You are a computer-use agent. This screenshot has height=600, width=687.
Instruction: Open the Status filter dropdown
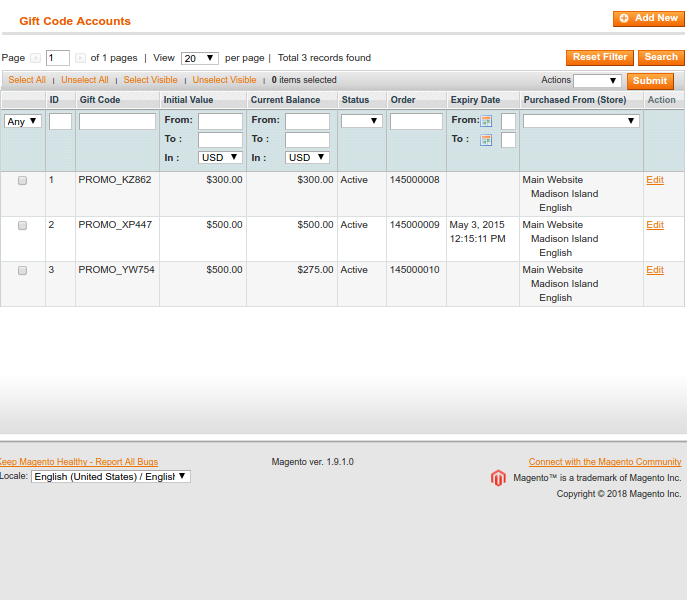click(361, 121)
